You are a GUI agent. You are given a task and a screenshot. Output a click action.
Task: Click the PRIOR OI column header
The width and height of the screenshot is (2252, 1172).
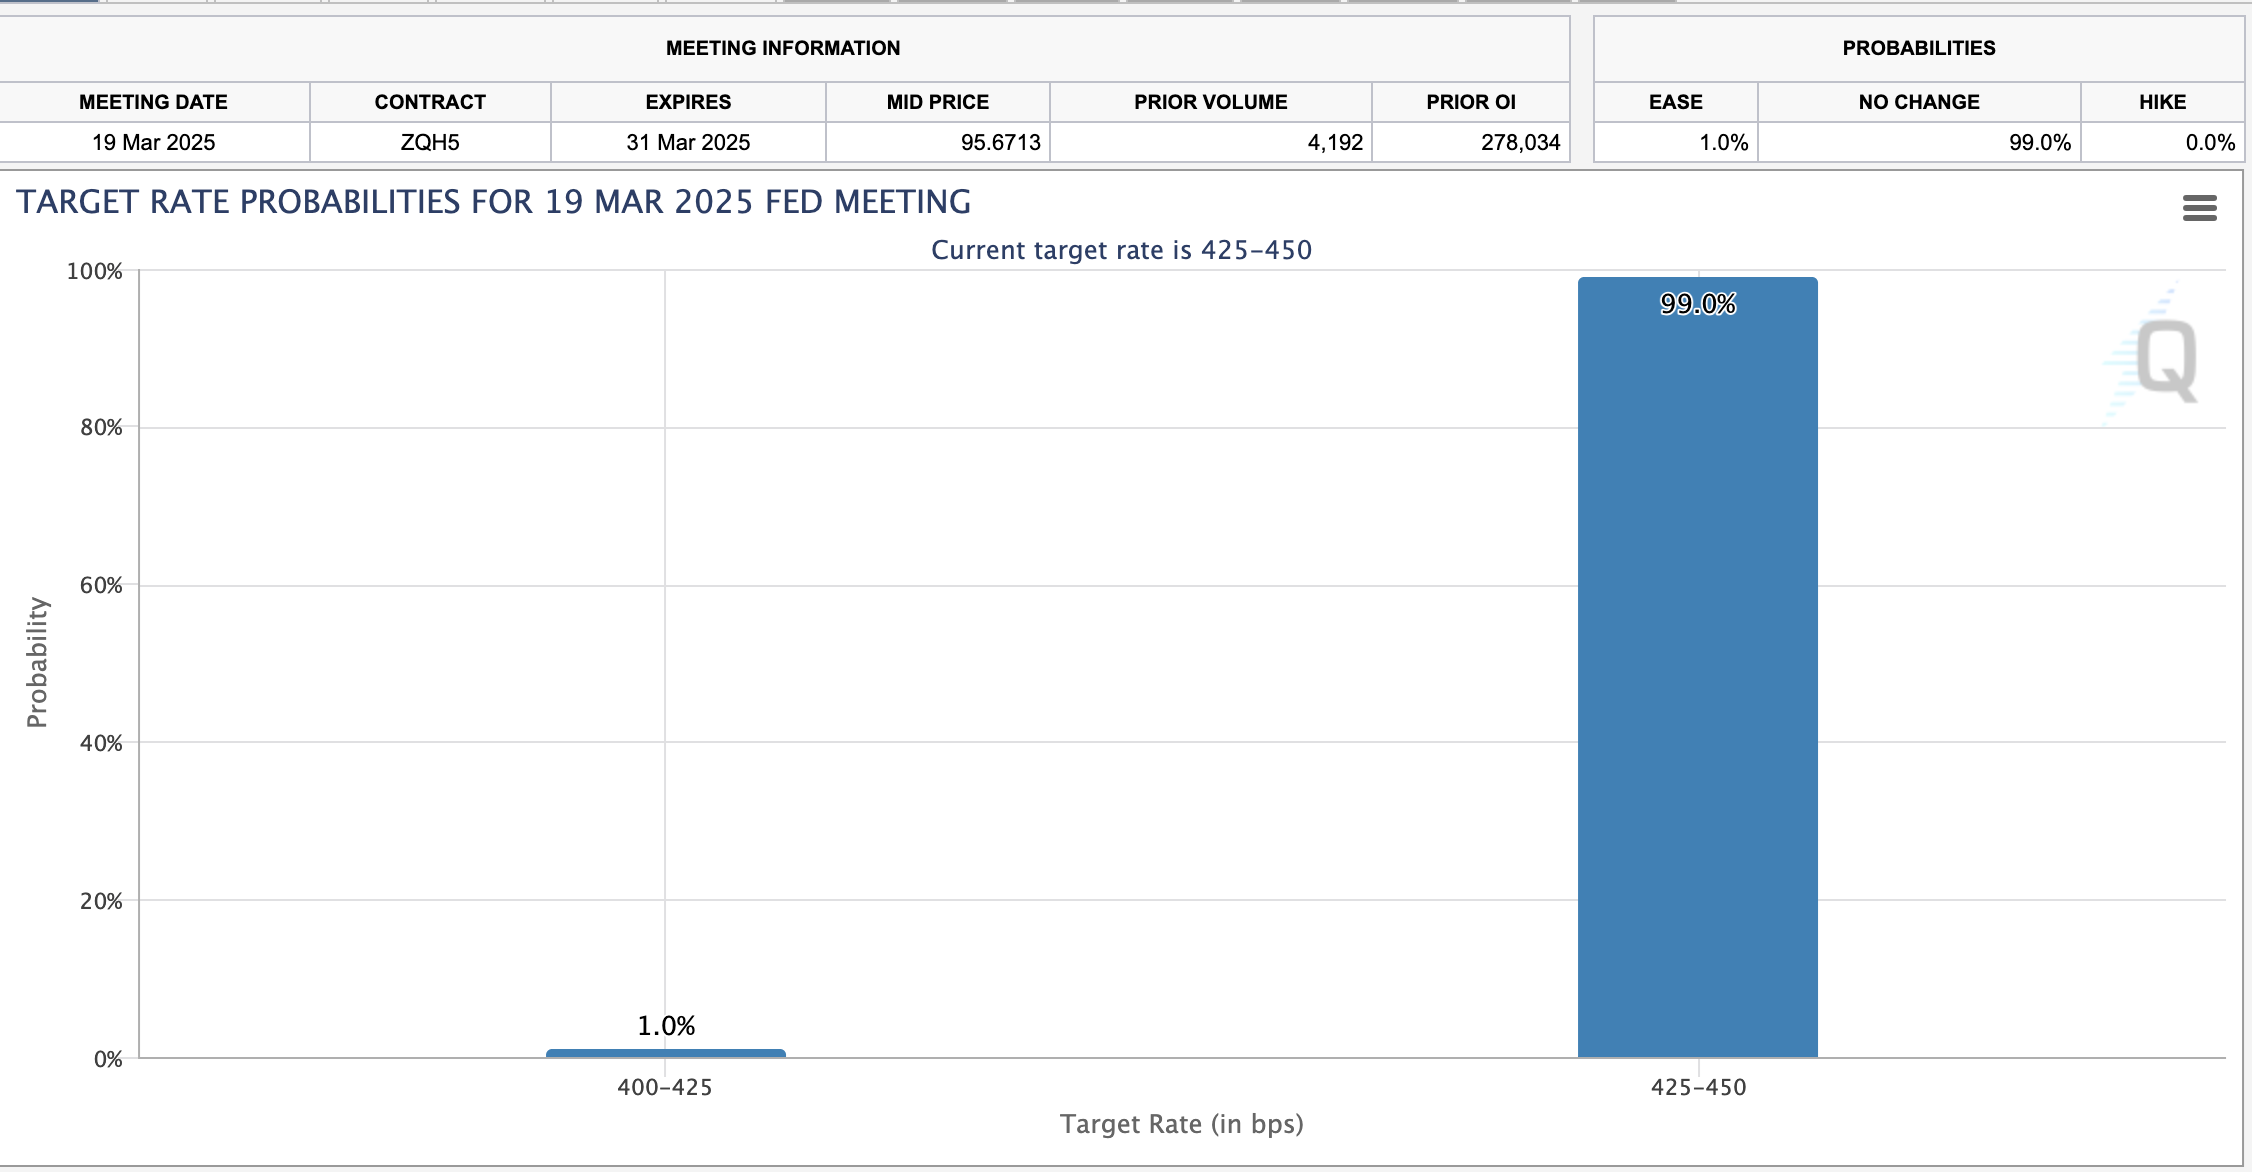(1470, 102)
